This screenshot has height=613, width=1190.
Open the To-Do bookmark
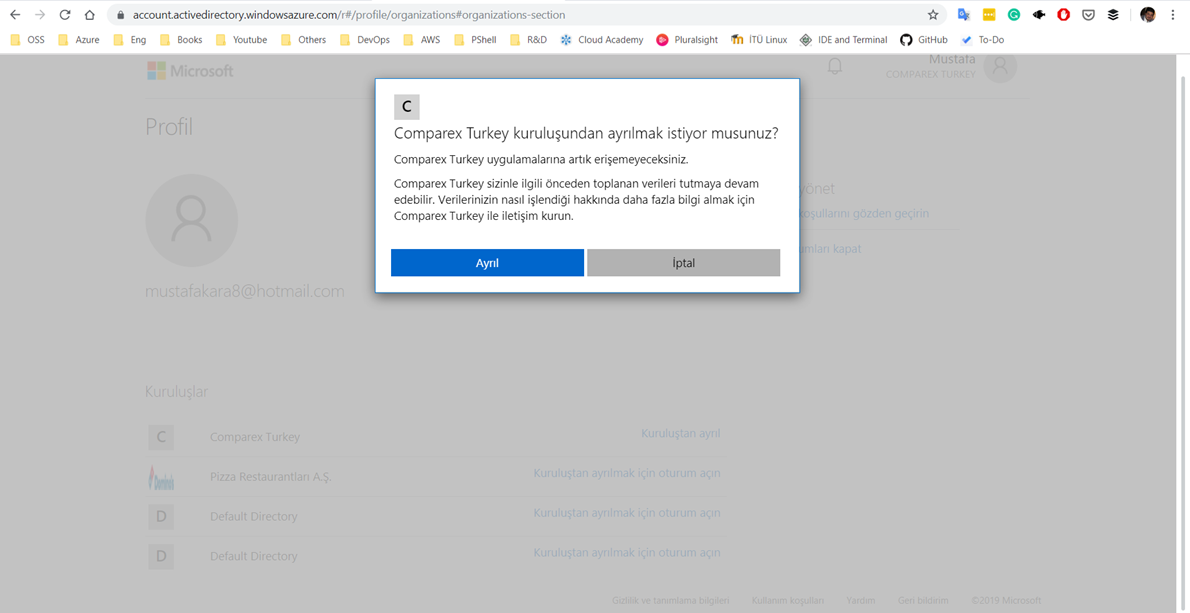(983, 39)
